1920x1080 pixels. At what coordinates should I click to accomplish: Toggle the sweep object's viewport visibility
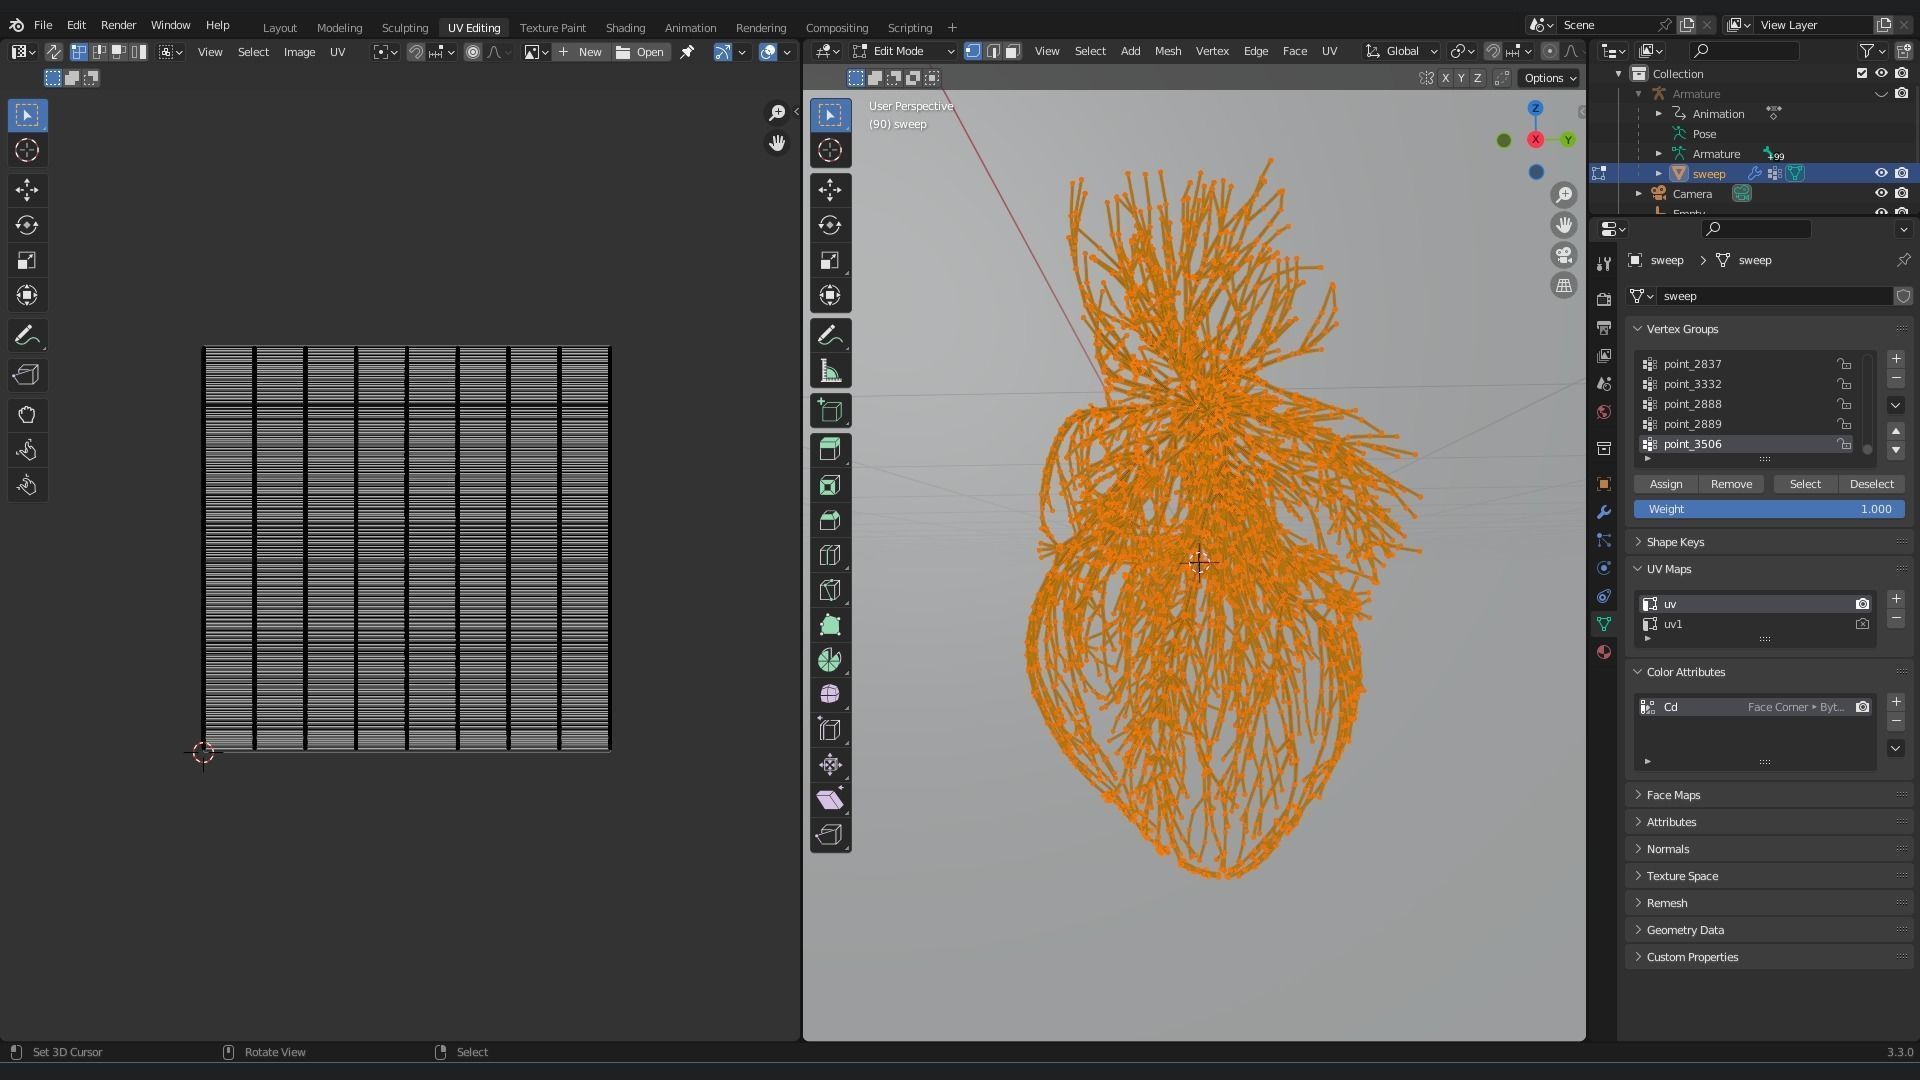click(x=1881, y=174)
